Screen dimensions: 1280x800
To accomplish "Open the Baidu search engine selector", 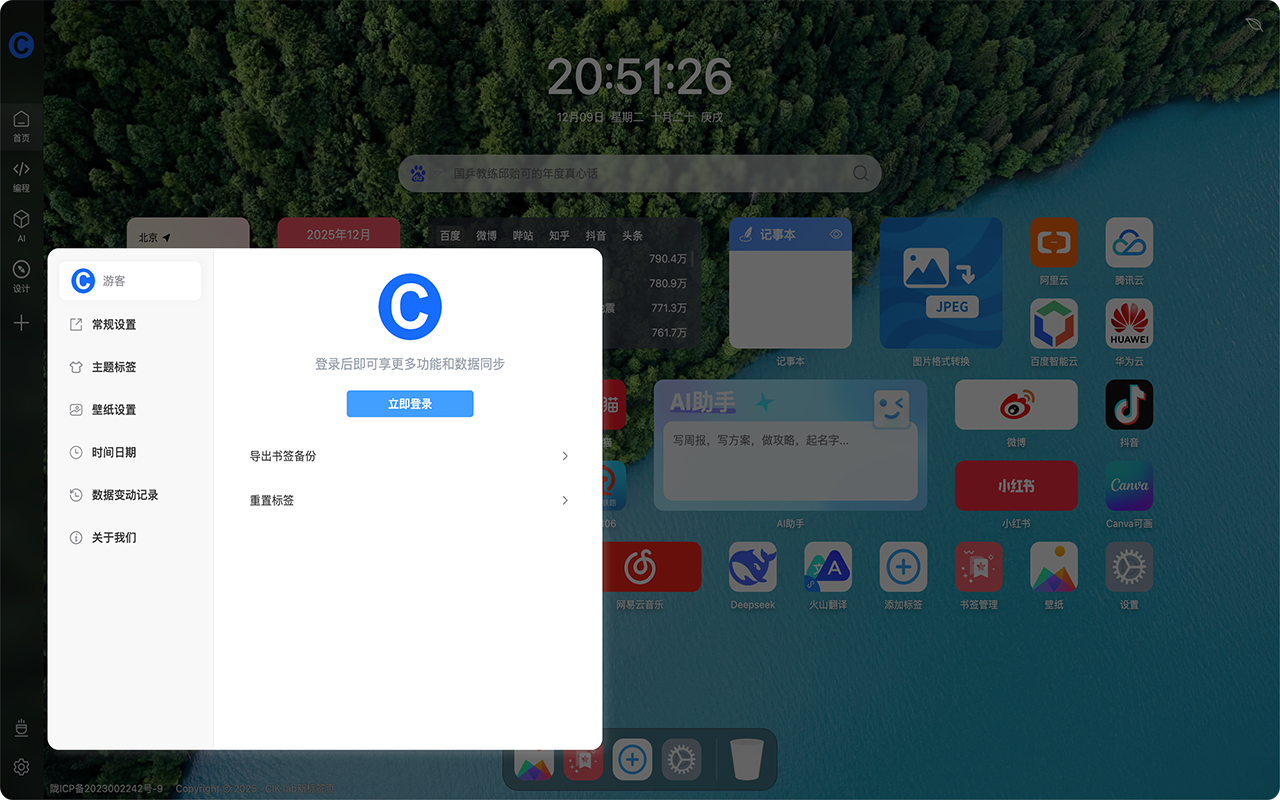I will click(419, 174).
